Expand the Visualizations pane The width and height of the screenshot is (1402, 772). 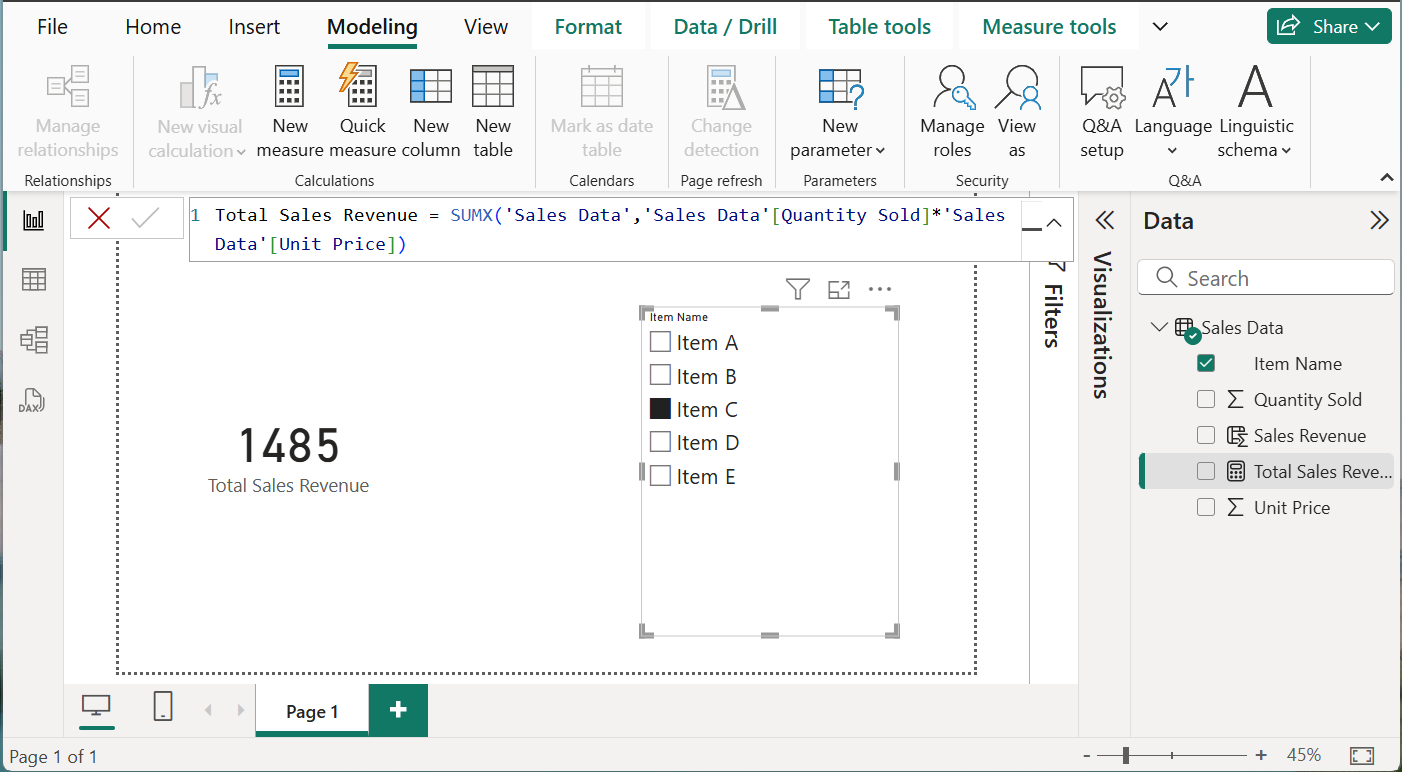point(1104,221)
